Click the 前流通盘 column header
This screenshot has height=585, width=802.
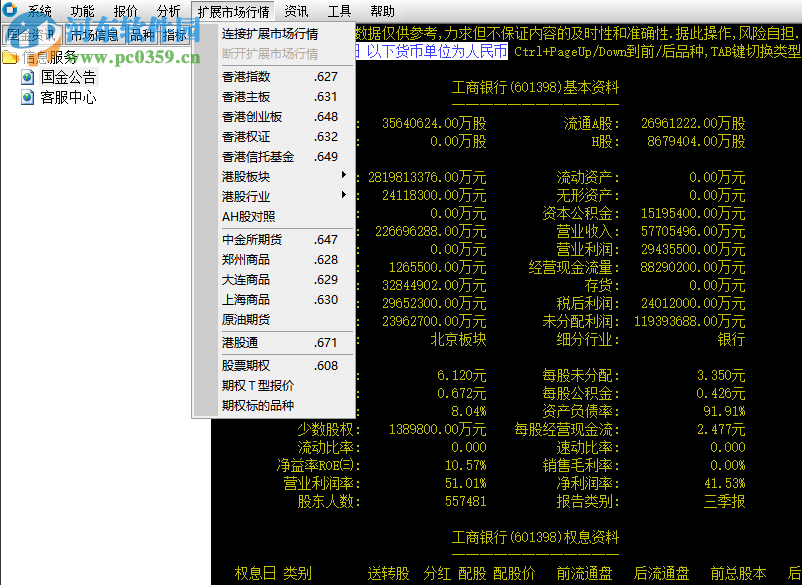click(584, 573)
